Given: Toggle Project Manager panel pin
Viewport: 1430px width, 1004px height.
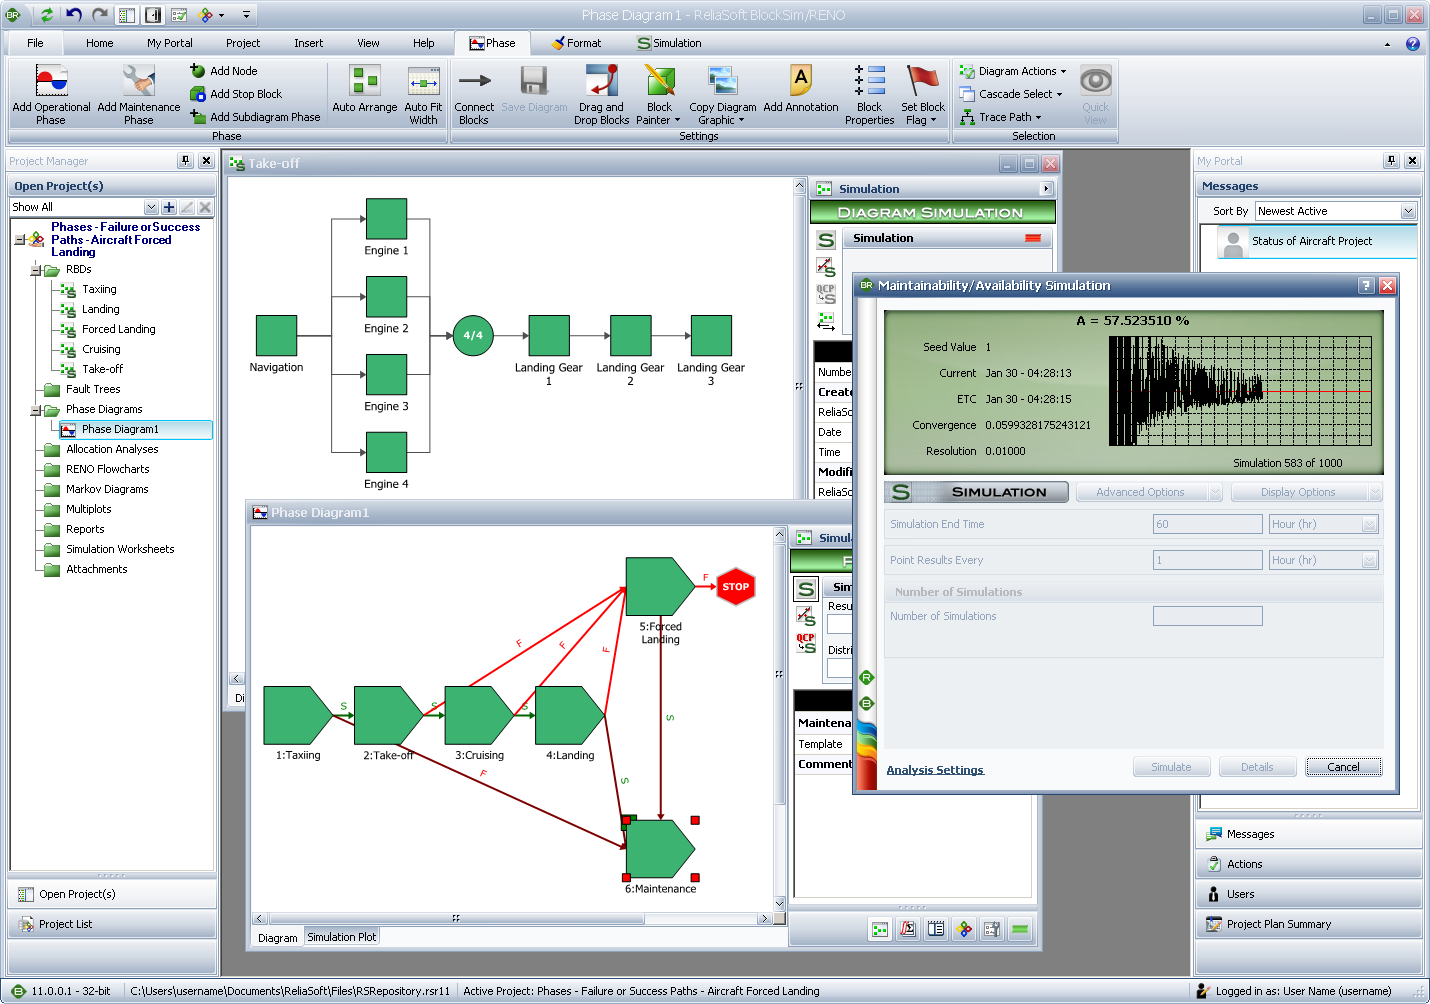Looking at the screenshot, I should [x=185, y=160].
